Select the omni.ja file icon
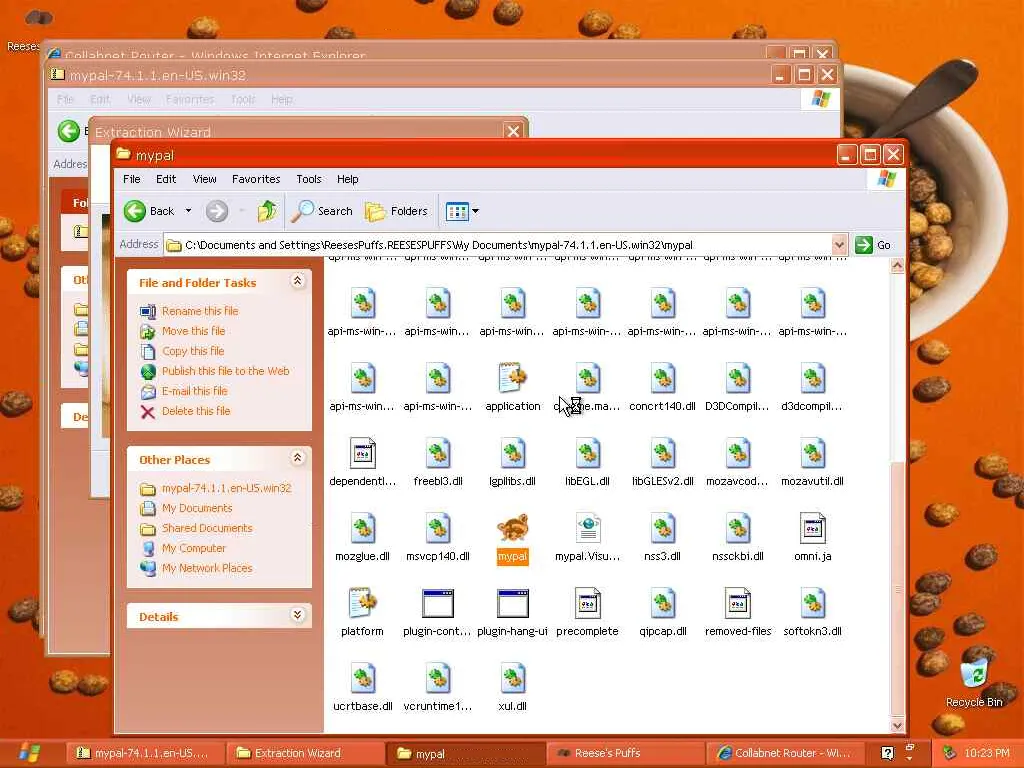 (x=812, y=528)
